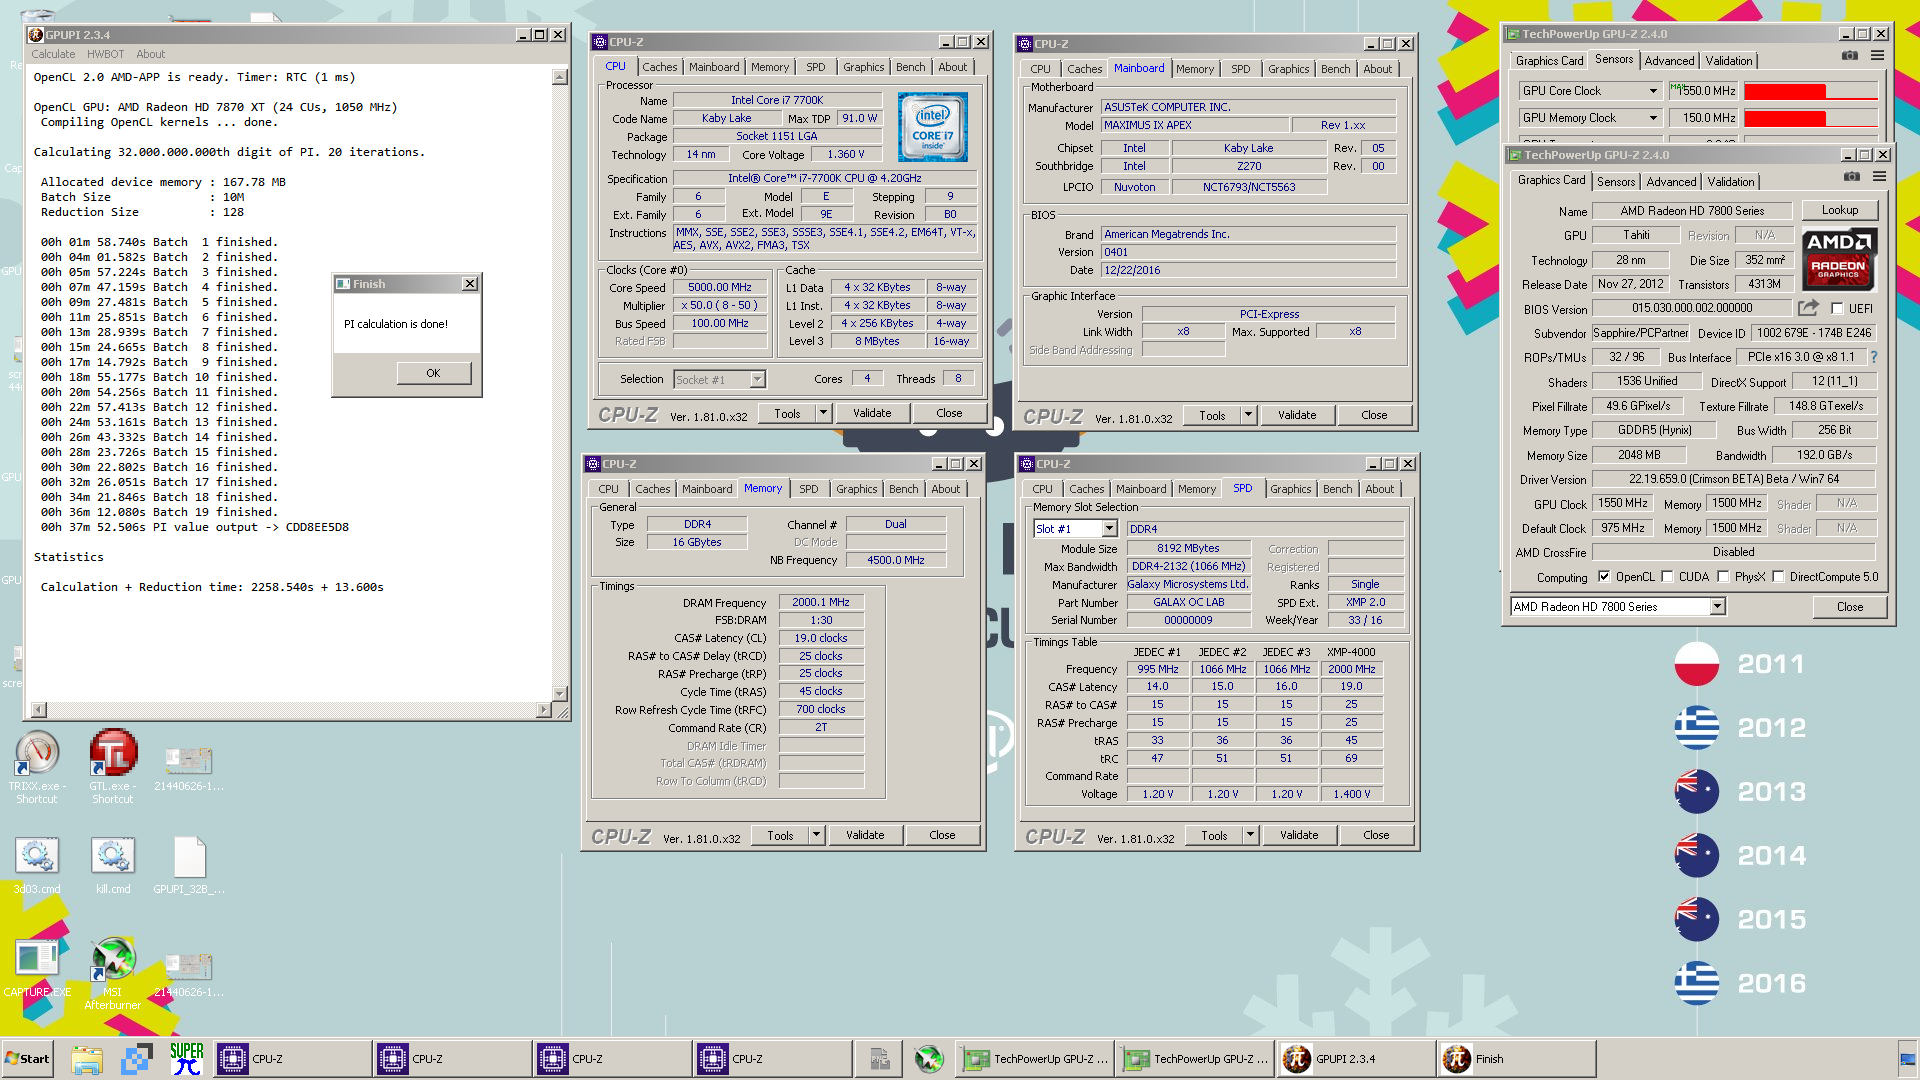Switch to GPUPI 2.3.4 in the taskbar
The height and width of the screenshot is (1080, 1920).
tap(1355, 1059)
